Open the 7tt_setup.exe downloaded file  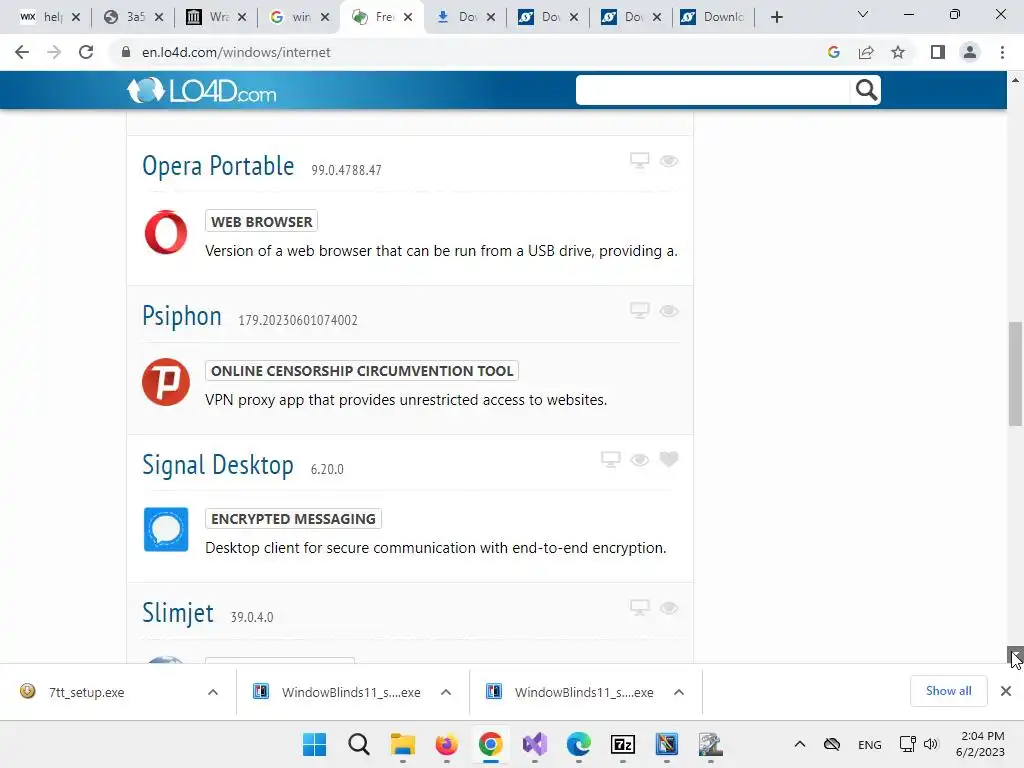86,692
